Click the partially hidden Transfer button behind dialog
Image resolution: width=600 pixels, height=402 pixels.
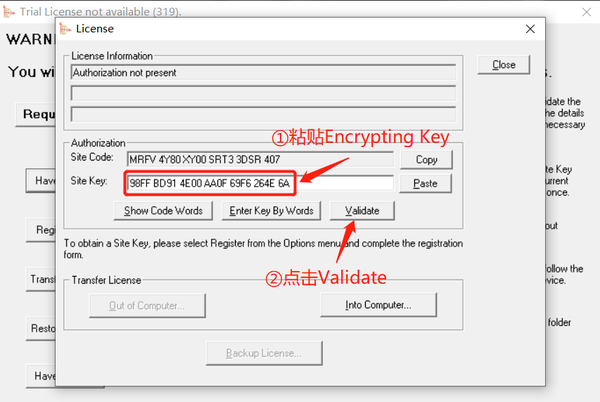pyautogui.click(x=41, y=280)
